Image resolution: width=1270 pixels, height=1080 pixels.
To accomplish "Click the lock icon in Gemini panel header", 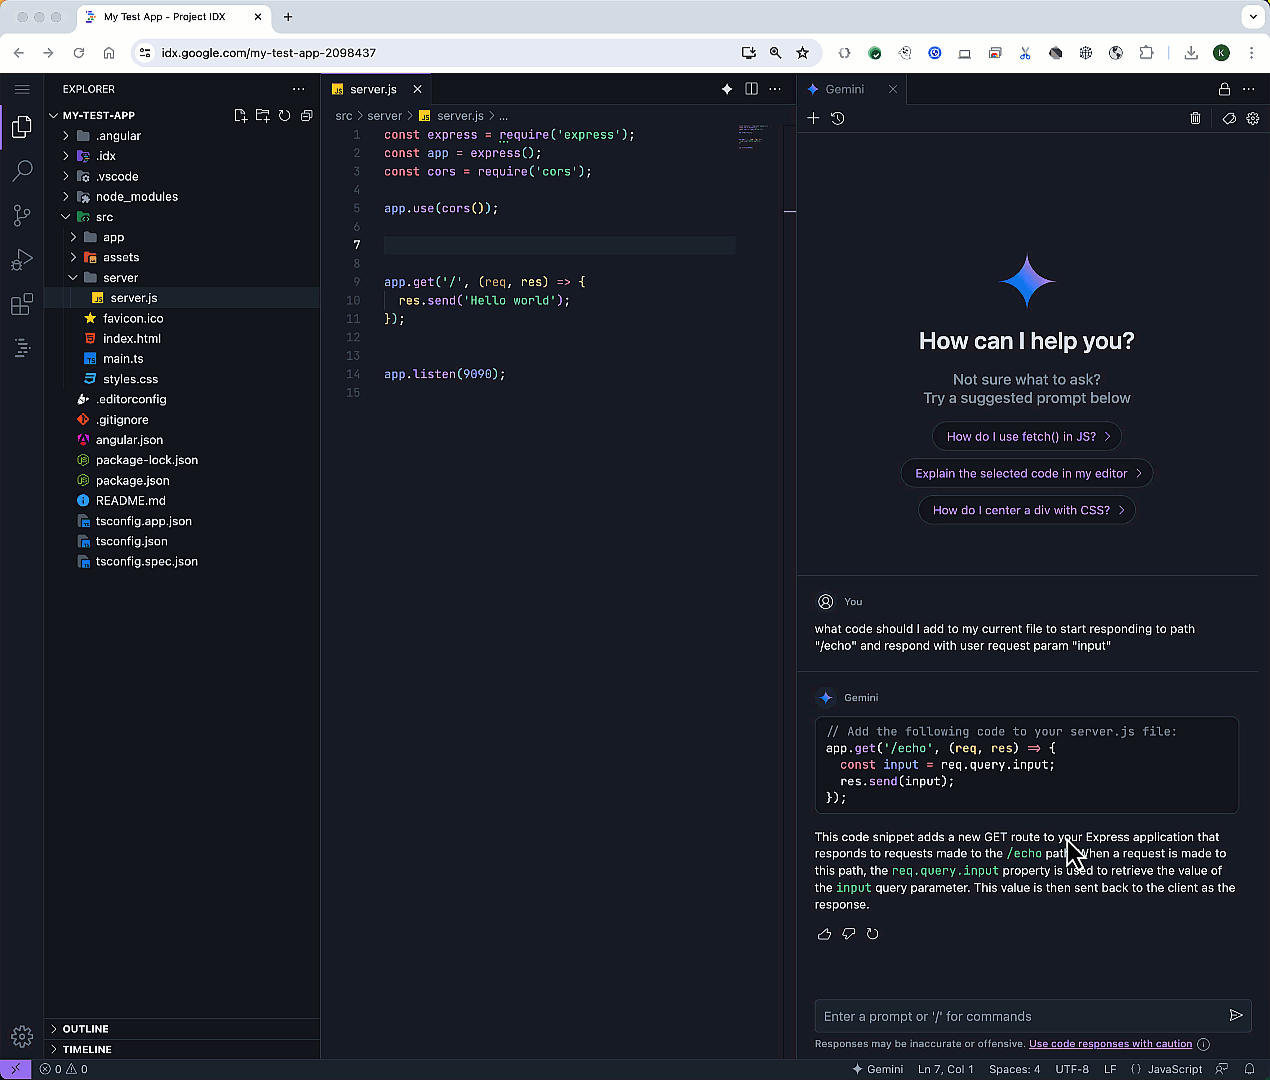I will (x=1224, y=89).
